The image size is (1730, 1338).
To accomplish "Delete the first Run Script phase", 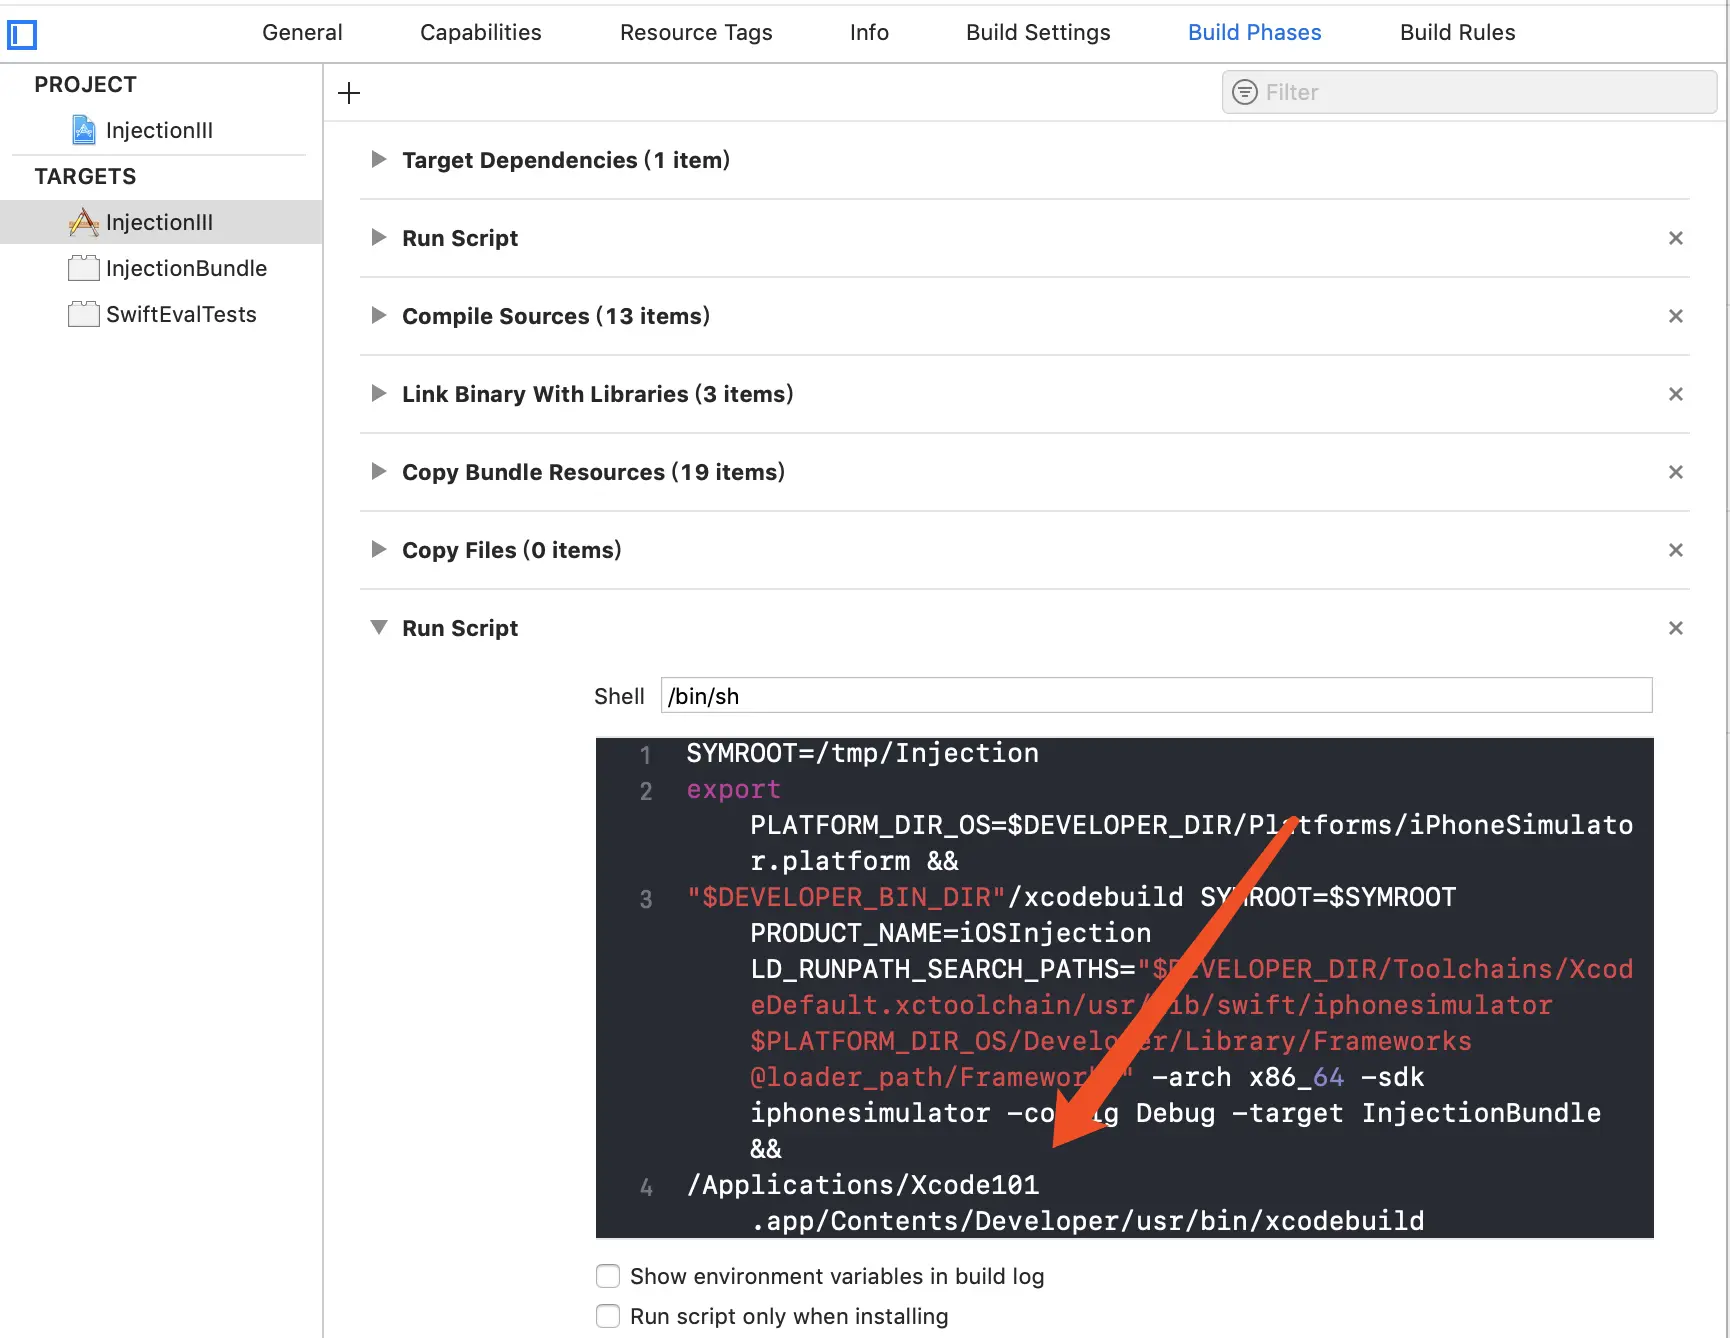I will click(1676, 238).
